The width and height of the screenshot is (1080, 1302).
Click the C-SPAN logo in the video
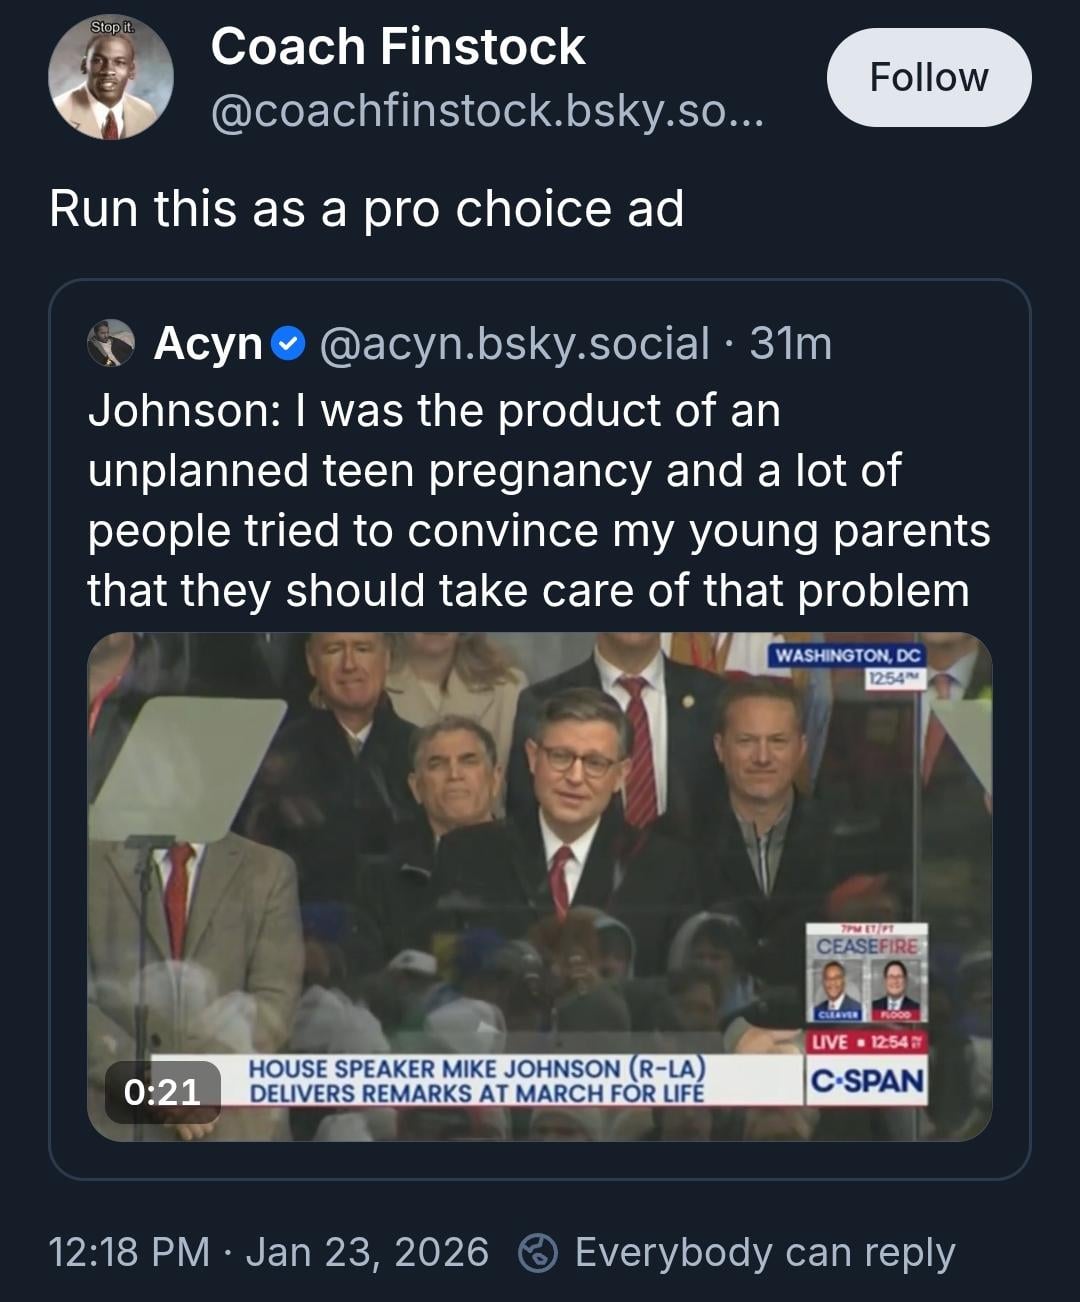[867, 1081]
